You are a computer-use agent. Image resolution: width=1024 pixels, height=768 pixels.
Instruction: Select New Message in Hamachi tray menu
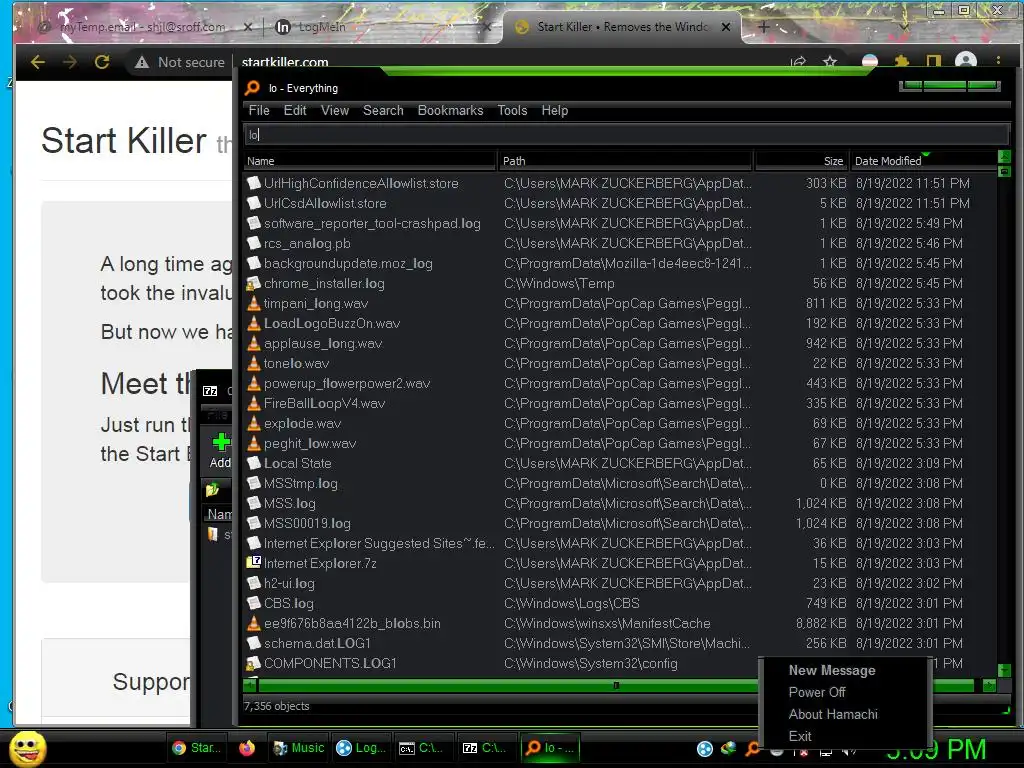click(x=831, y=670)
